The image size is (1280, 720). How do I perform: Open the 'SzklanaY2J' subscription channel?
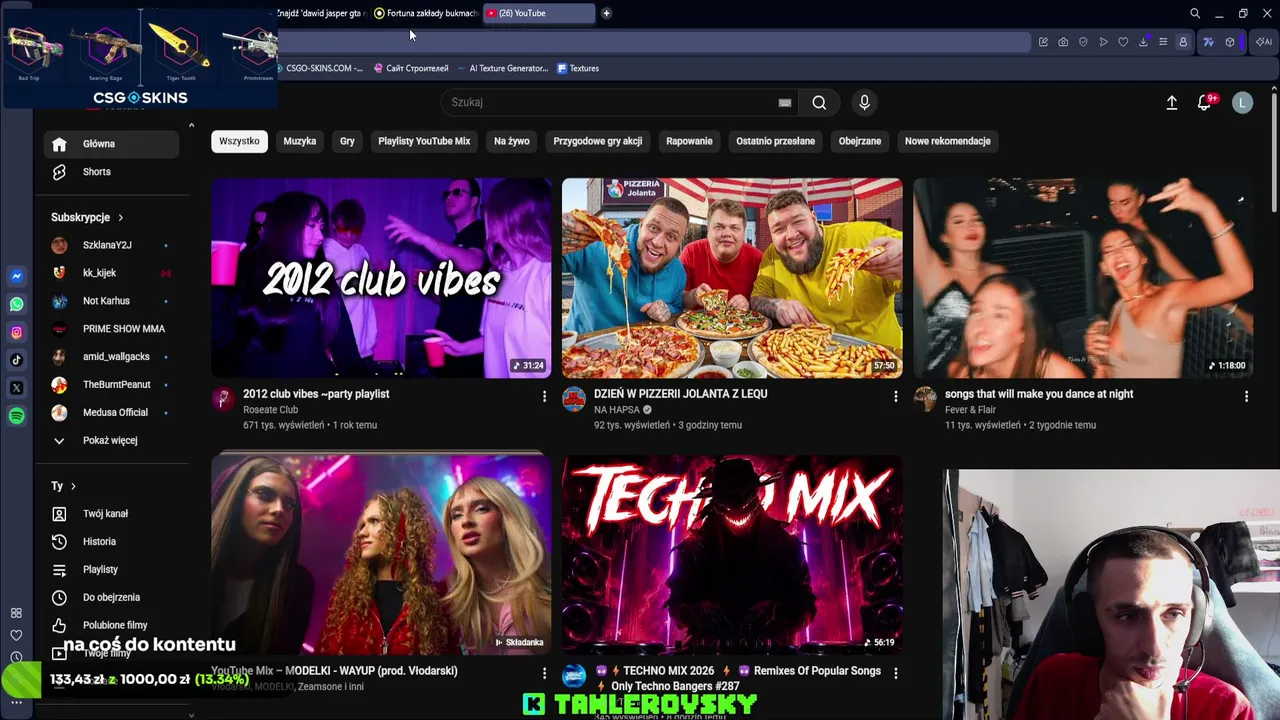point(111,245)
